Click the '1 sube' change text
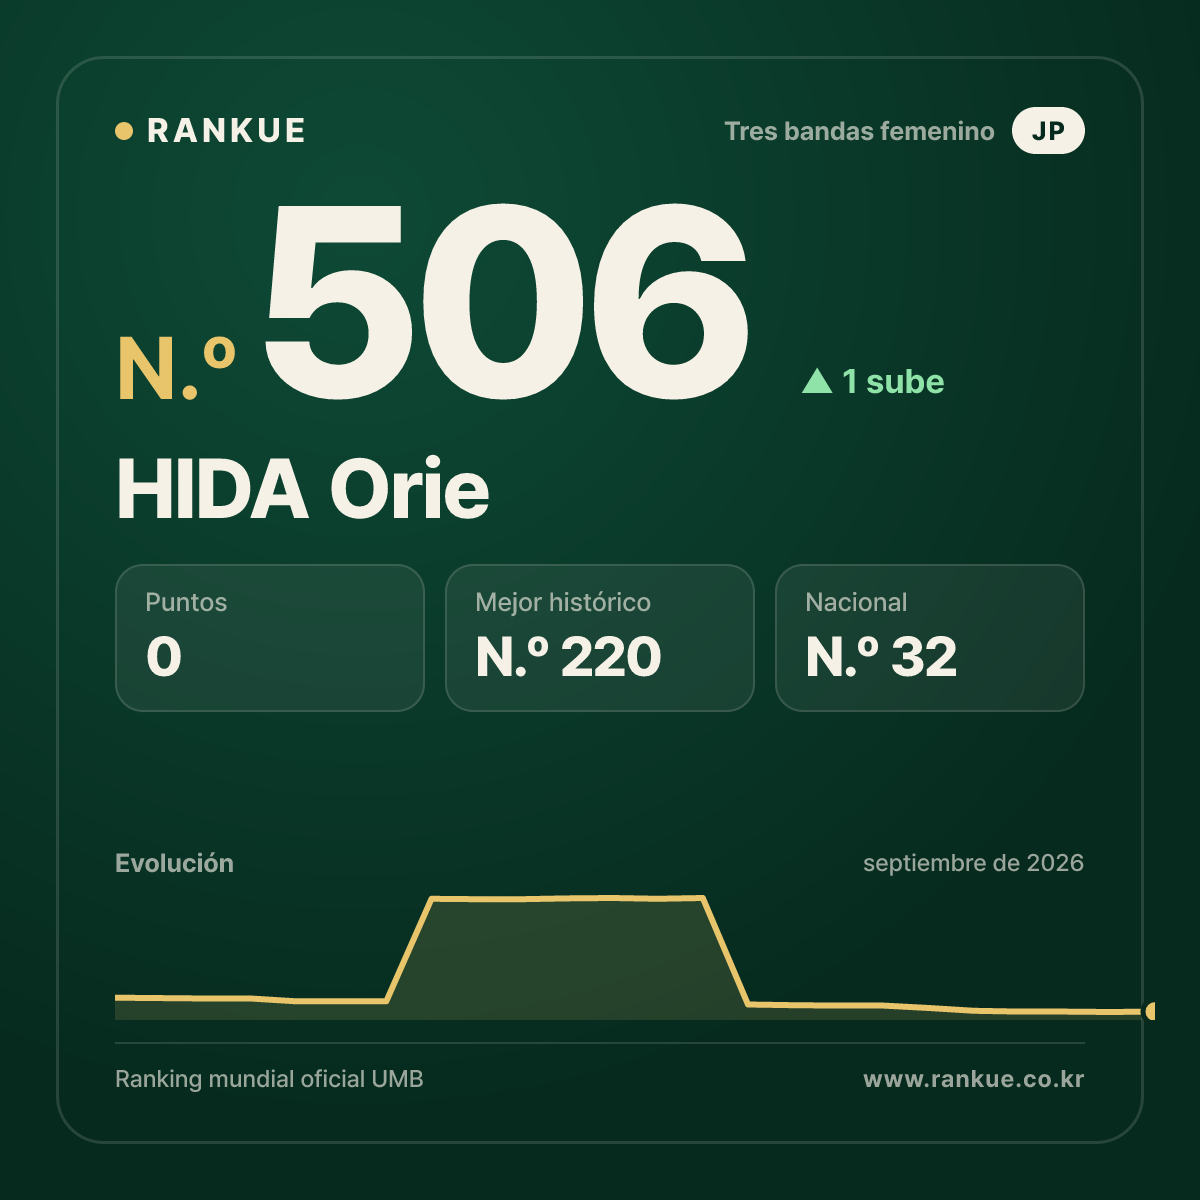 (x=893, y=381)
